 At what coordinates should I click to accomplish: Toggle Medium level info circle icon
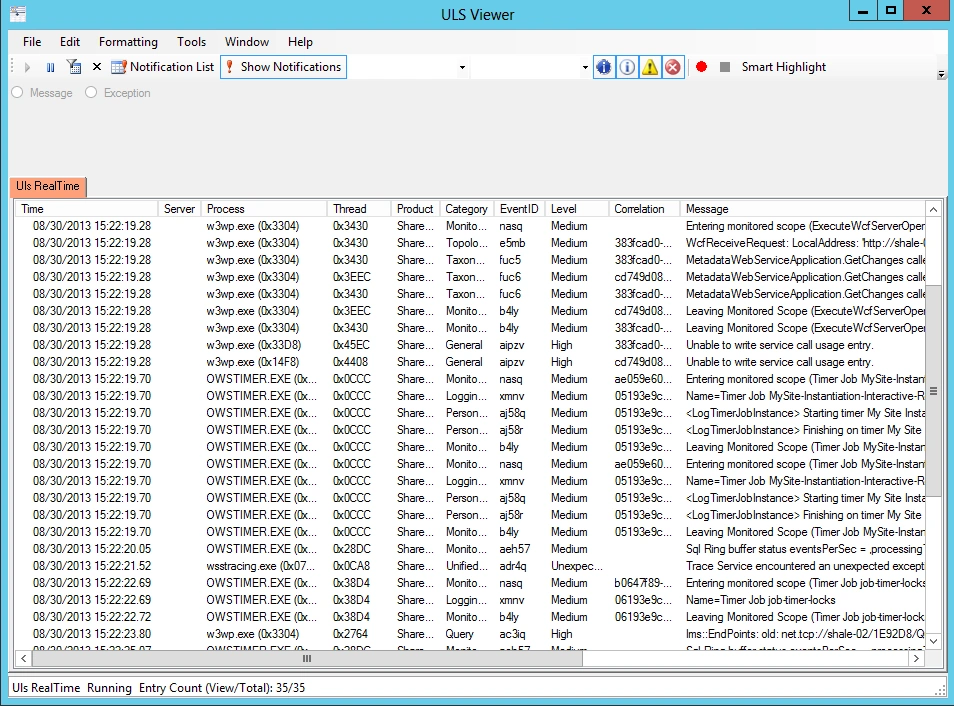coord(627,67)
